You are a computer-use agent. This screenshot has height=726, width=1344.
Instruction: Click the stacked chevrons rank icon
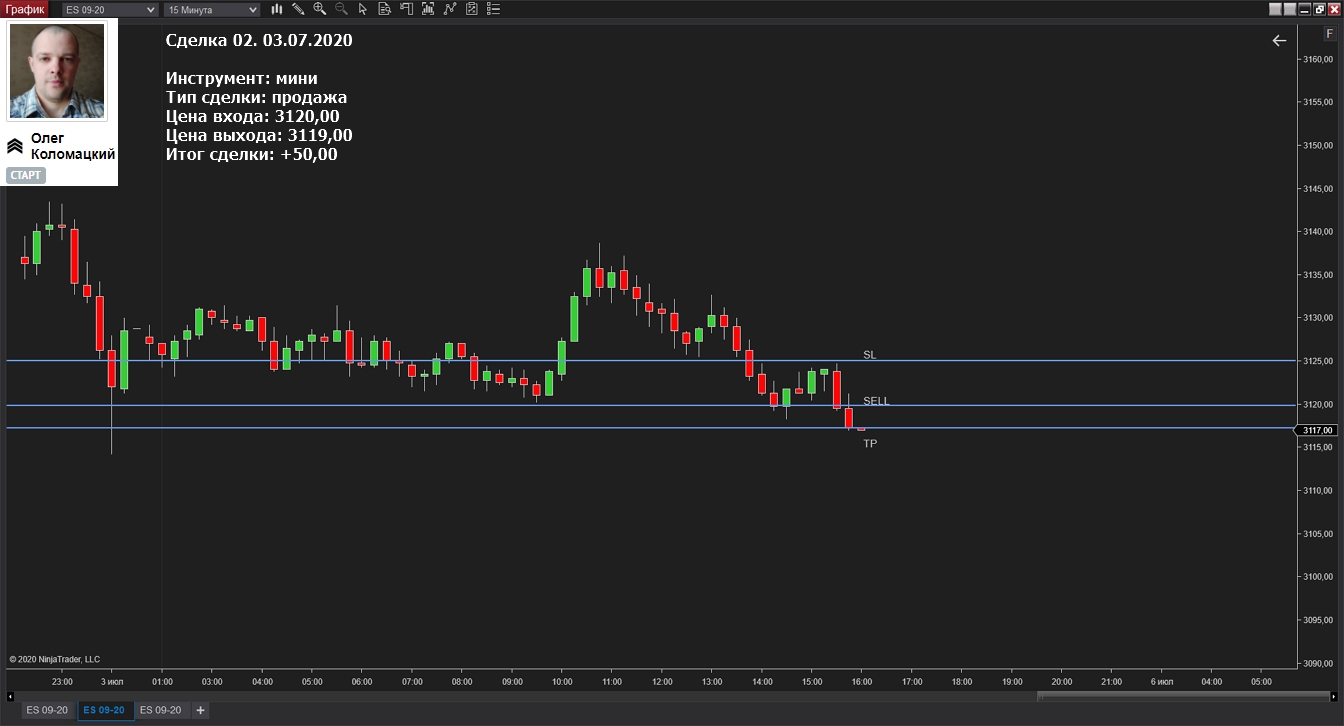point(15,146)
